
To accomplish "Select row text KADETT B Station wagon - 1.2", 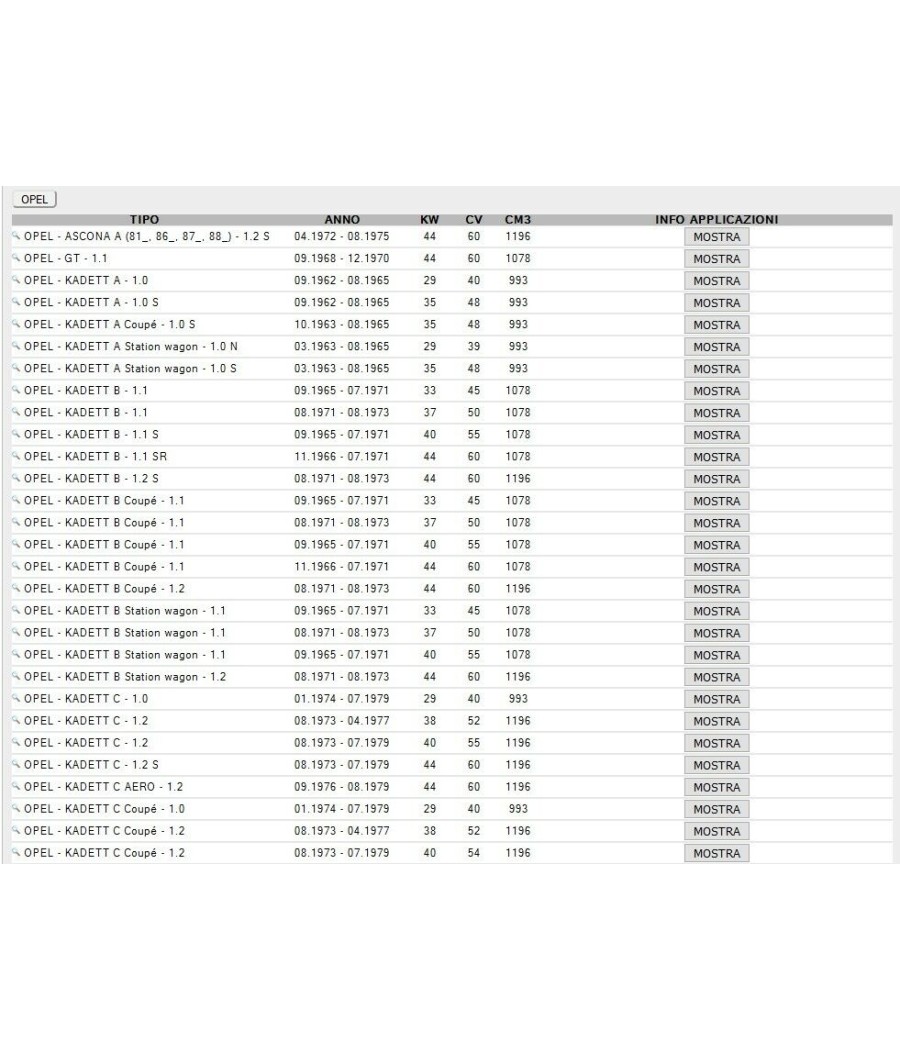I will [x=125, y=677].
